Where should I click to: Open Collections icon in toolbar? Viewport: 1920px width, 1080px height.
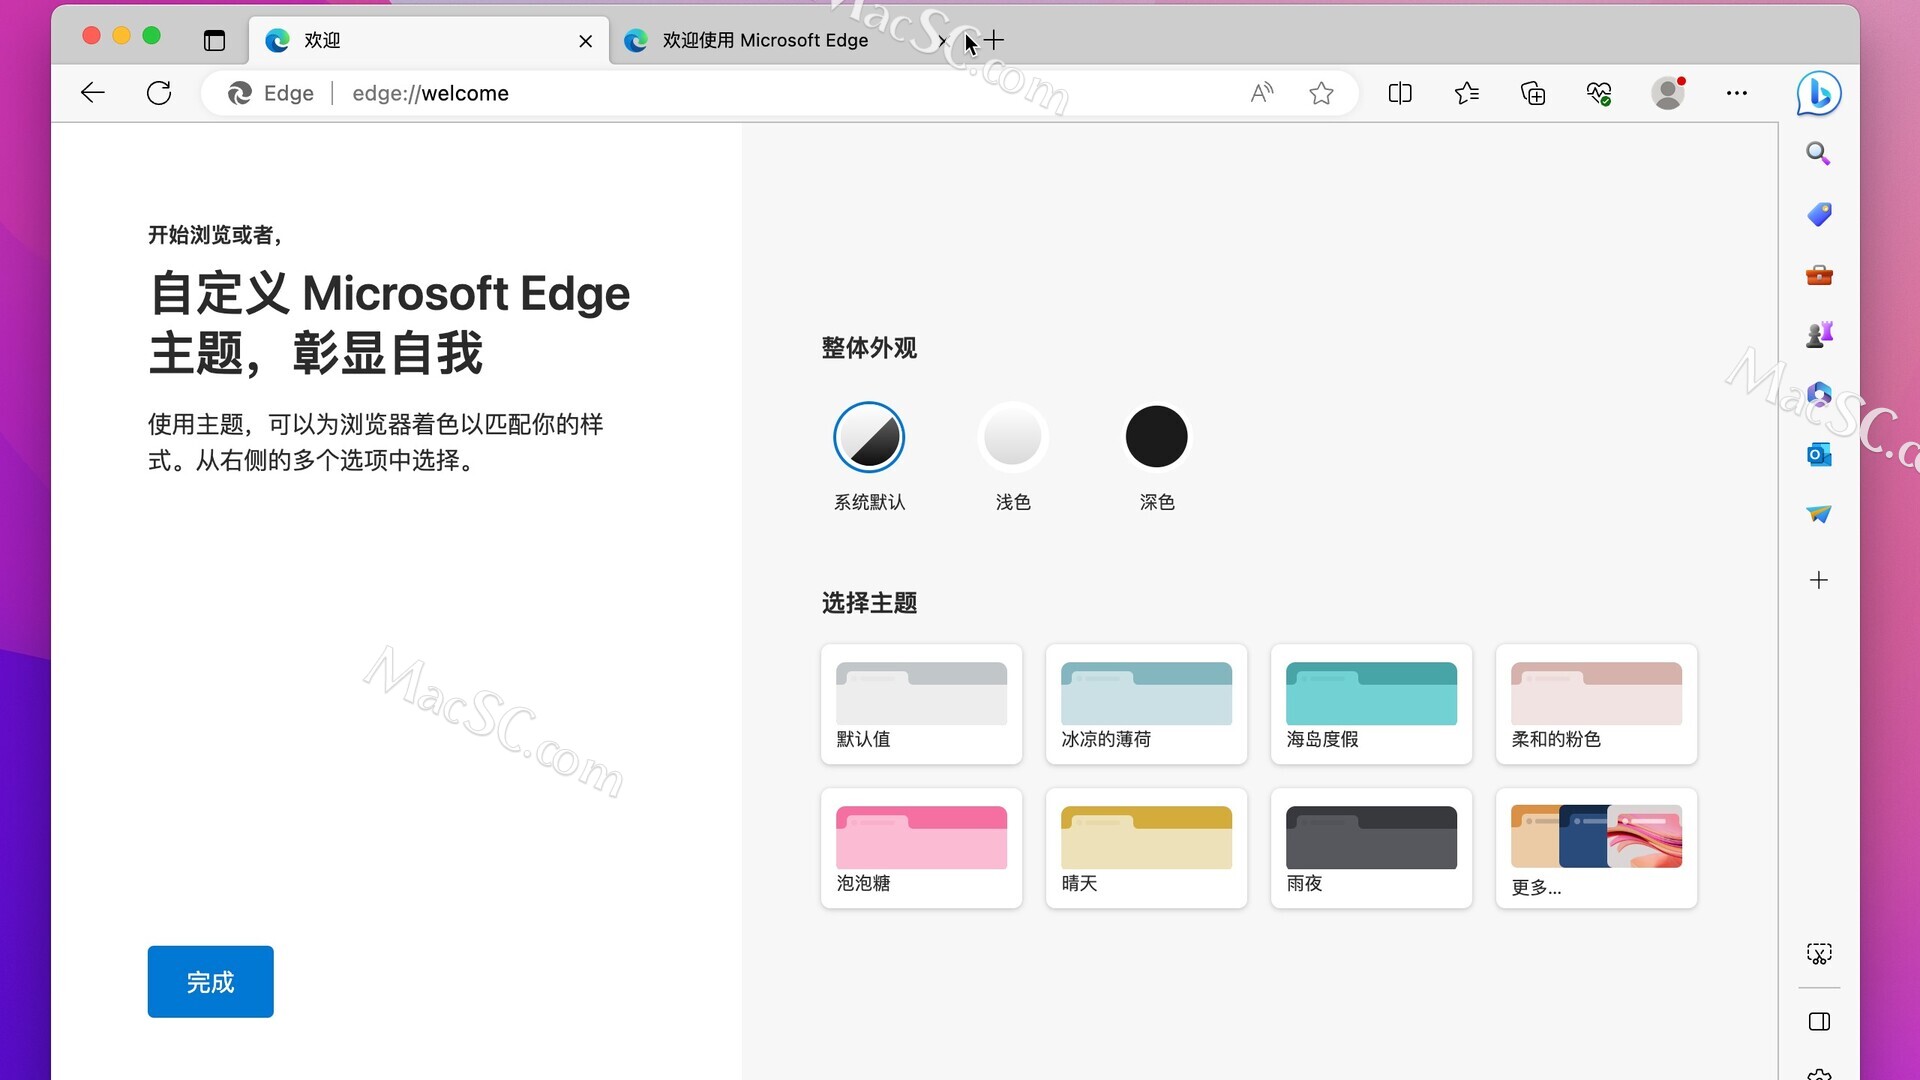[x=1533, y=93]
